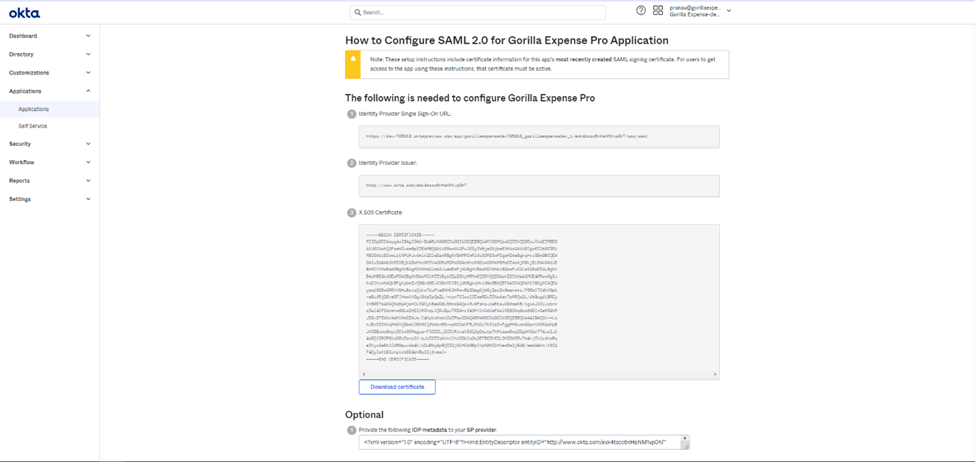Screen dimensions: 975x462
Task: Click the search magnifier icon
Action: coord(358,12)
